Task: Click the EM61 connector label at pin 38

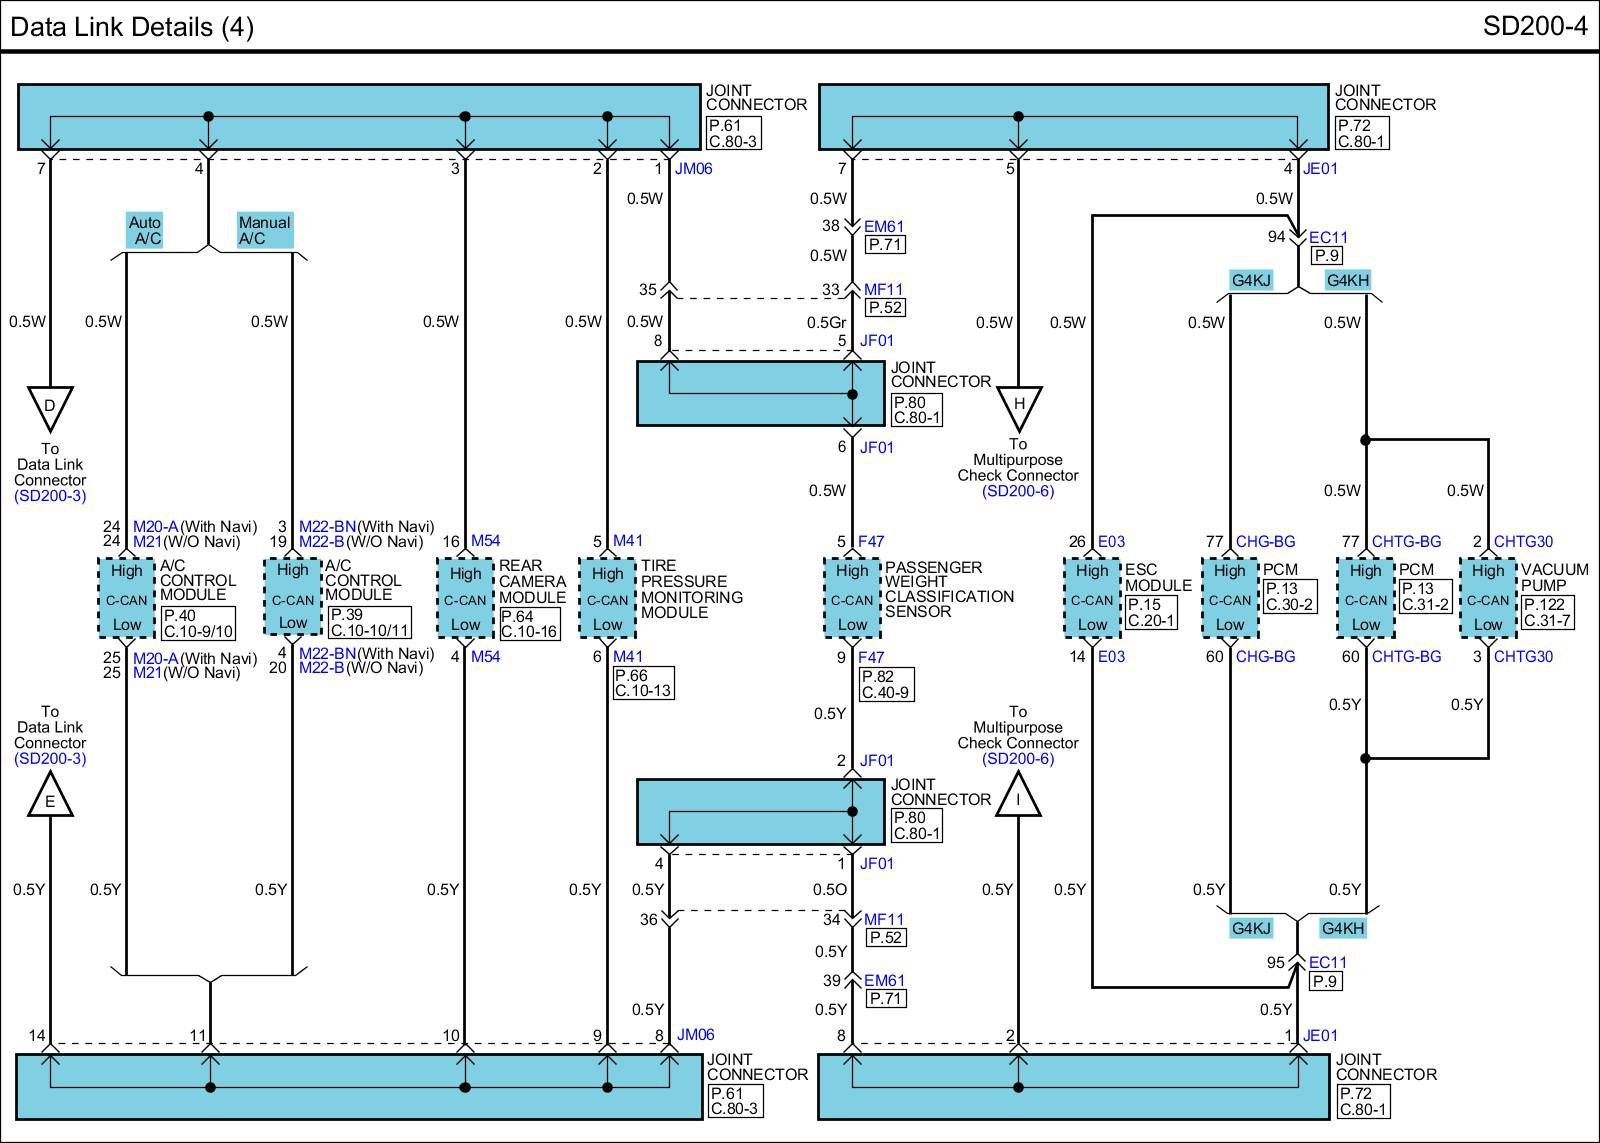Action: [884, 227]
